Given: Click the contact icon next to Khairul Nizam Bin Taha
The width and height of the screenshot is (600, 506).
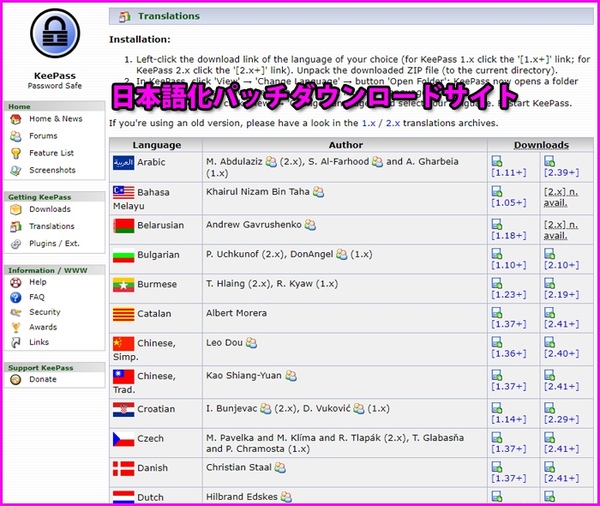Looking at the screenshot, I should 318,191.
